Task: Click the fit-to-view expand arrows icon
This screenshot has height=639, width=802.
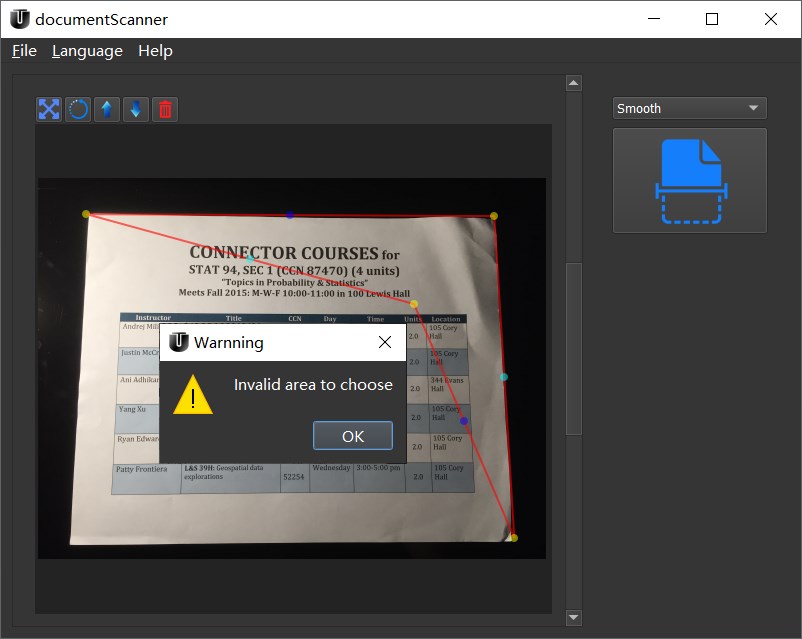Action: tap(49, 109)
